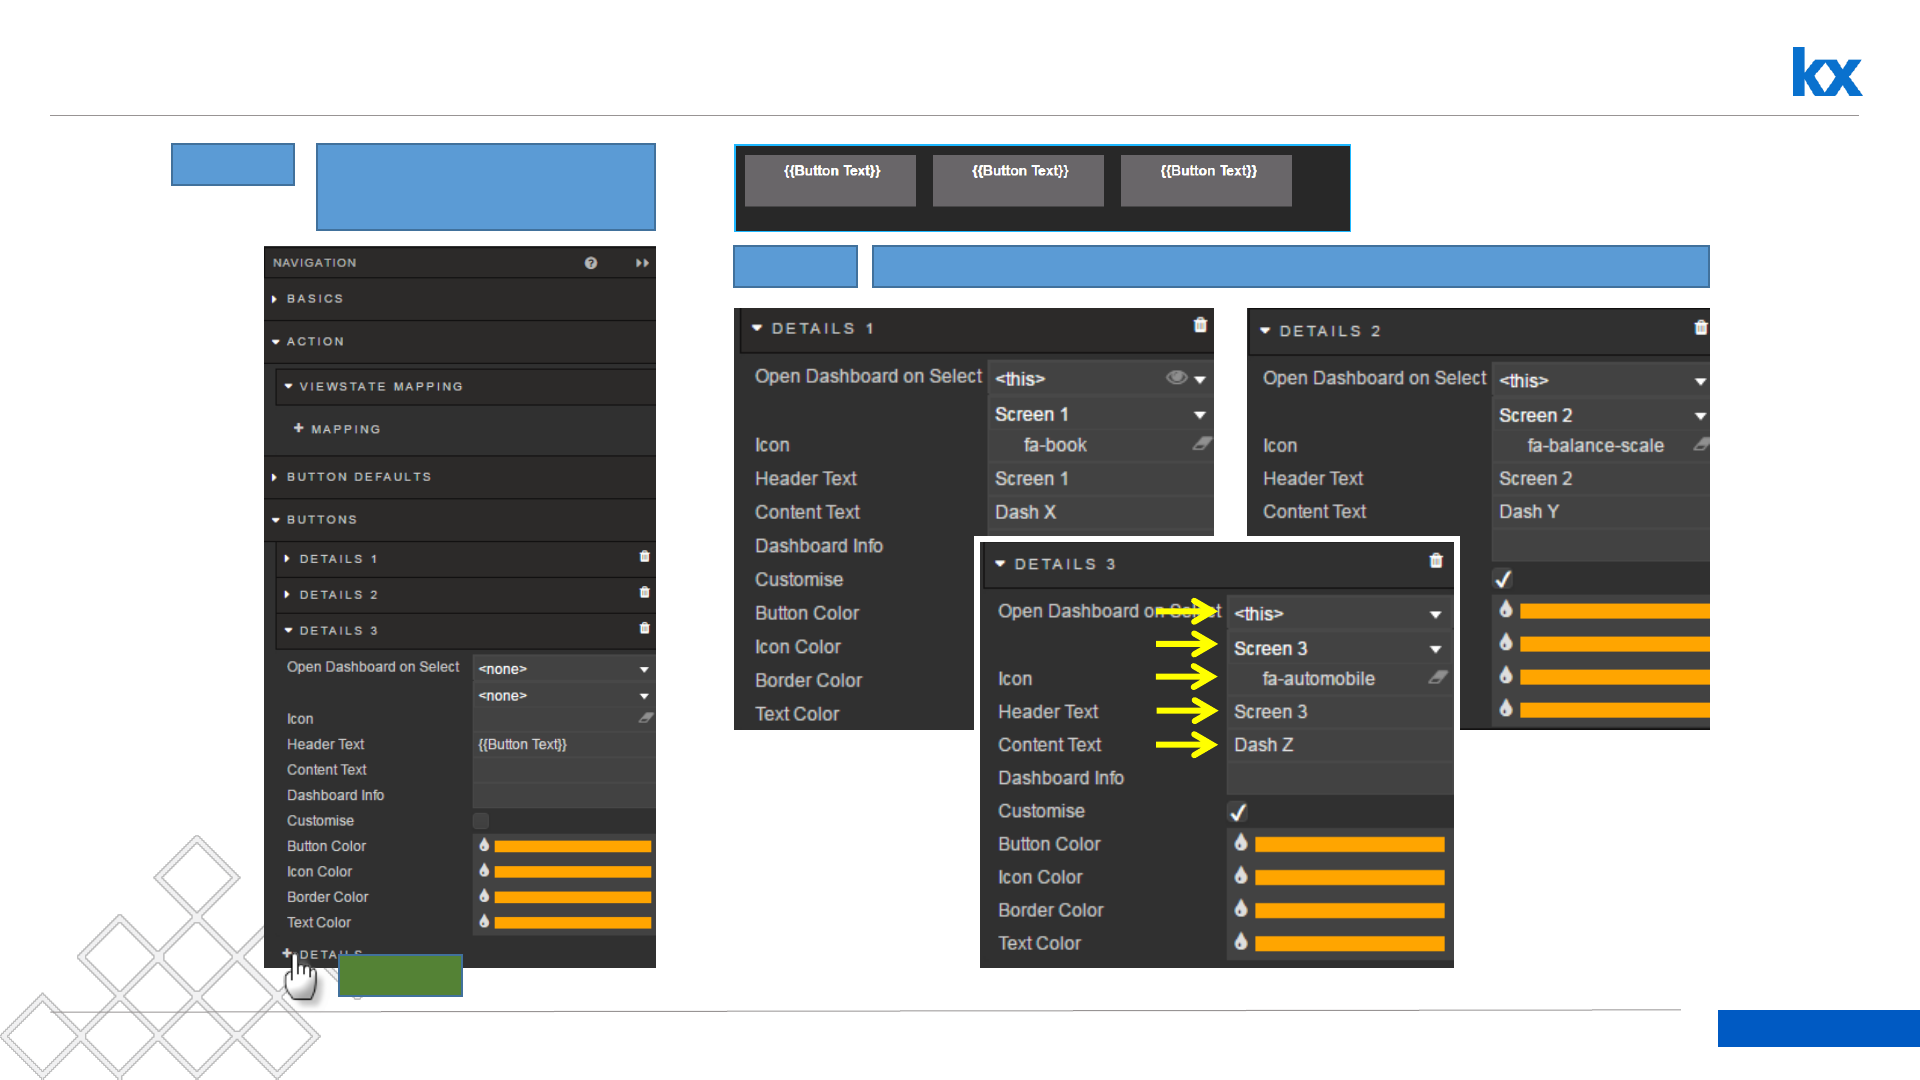Click eraser icon beside fa-automobile

pos(1438,678)
